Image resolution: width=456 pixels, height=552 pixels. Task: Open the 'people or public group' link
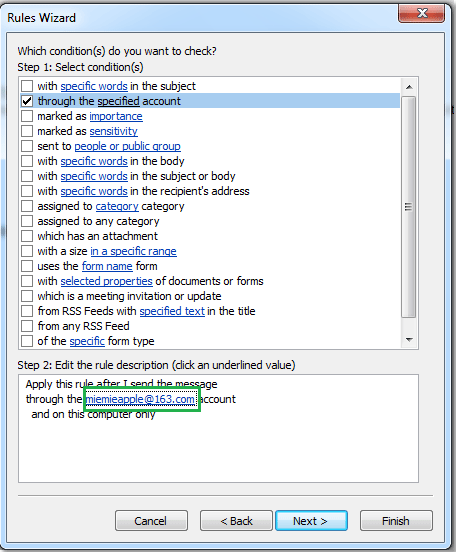tap(127, 146)
